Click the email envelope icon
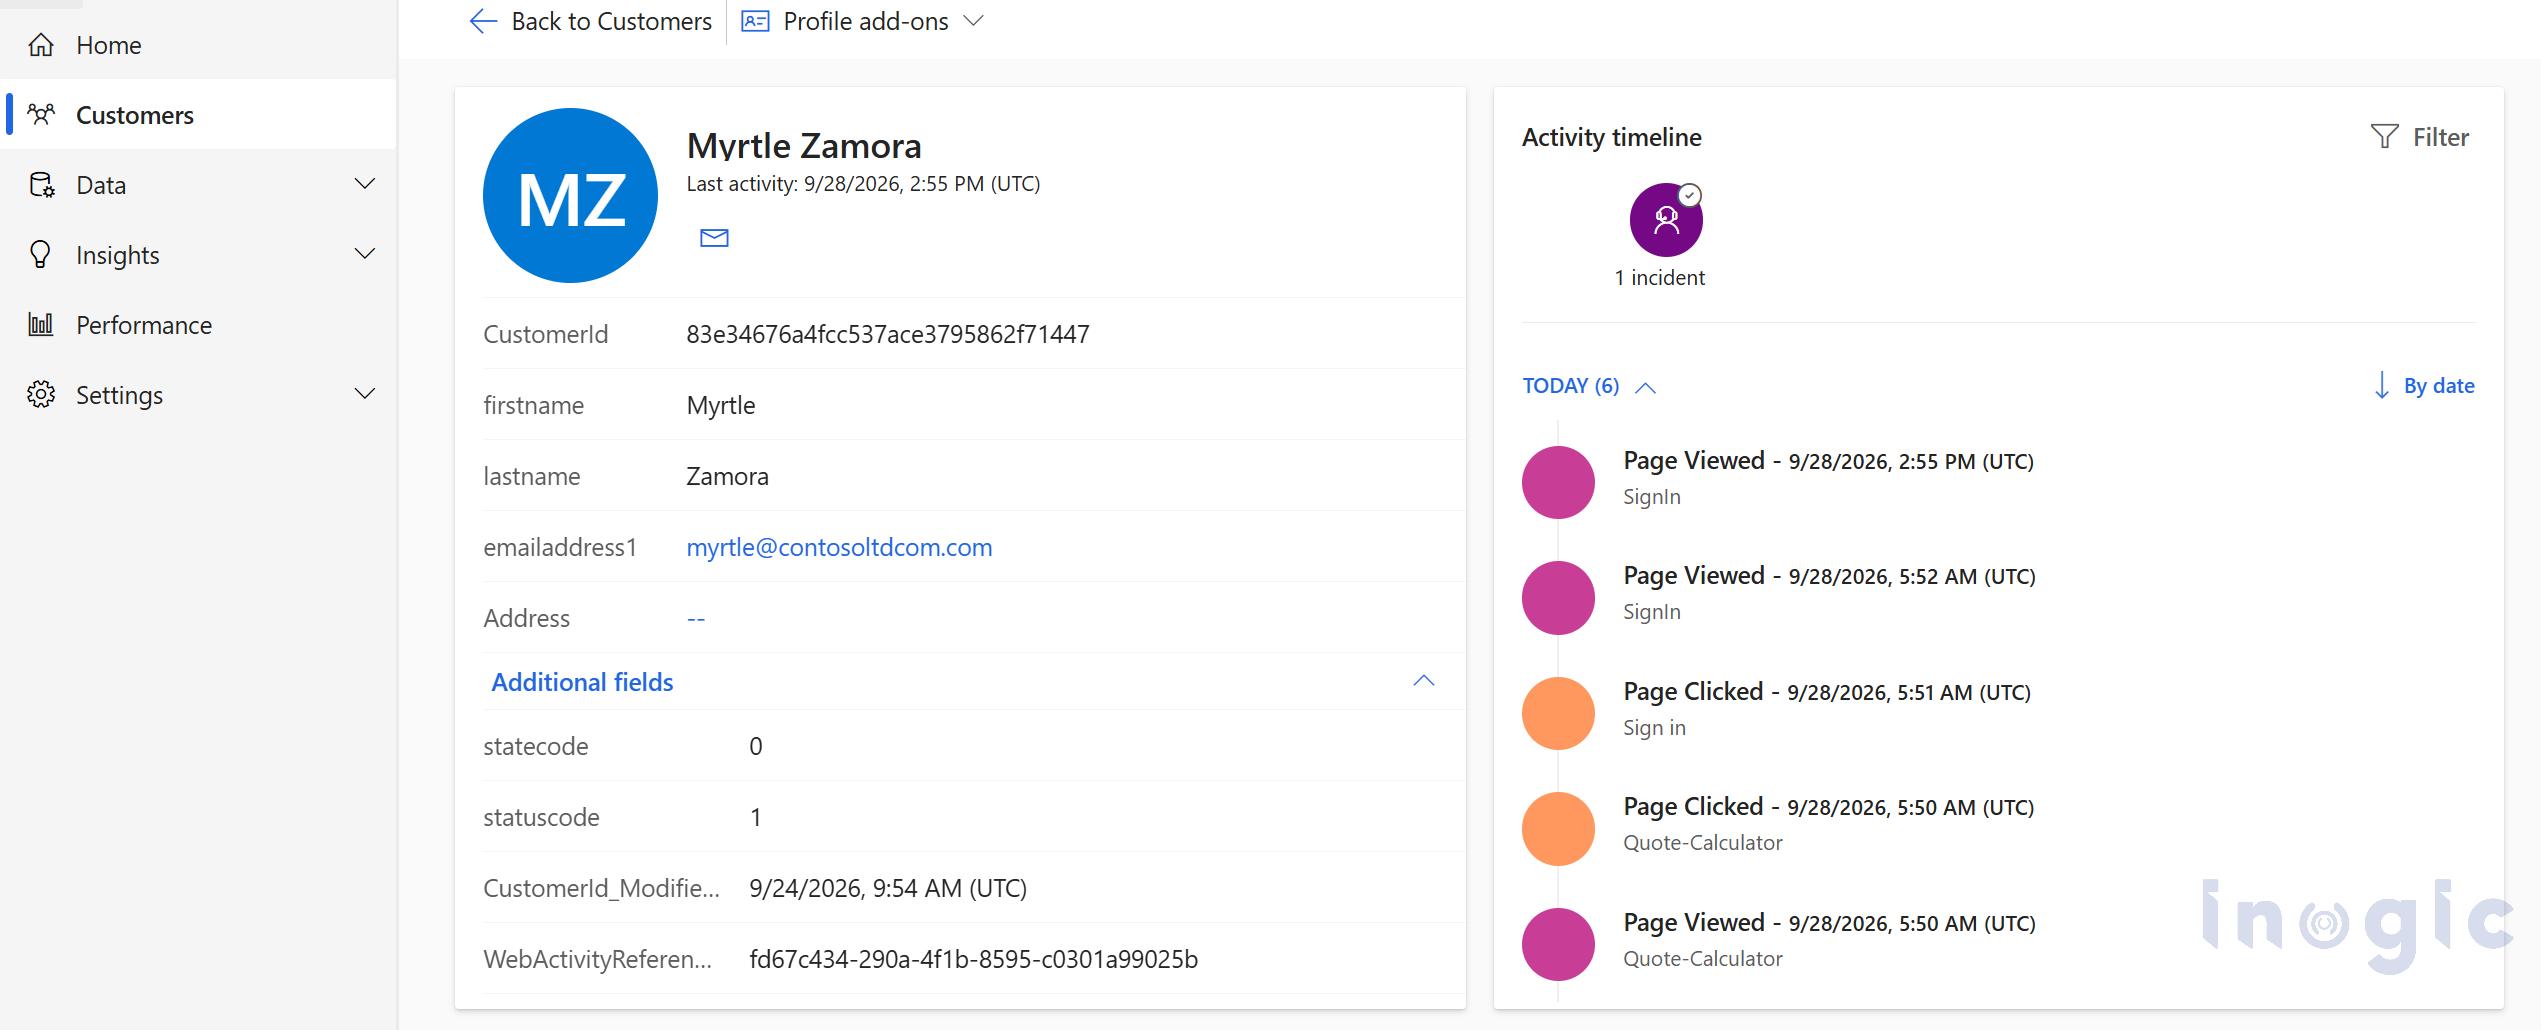The height and width of the screenshot is (1030, 2541). [714, 237]
